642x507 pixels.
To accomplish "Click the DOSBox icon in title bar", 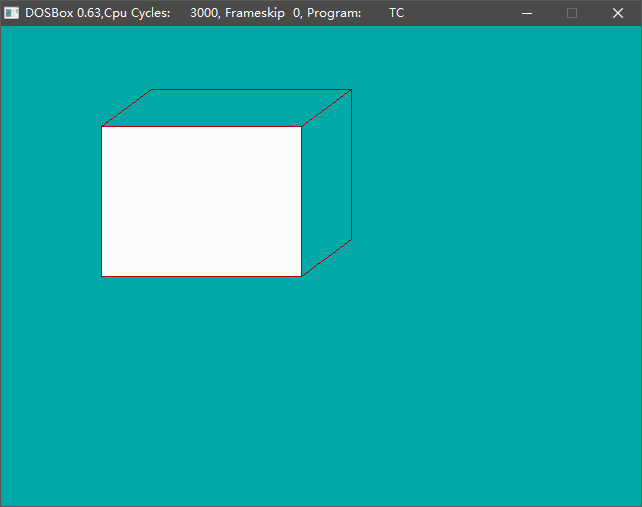I will click(x=12, y=13).
